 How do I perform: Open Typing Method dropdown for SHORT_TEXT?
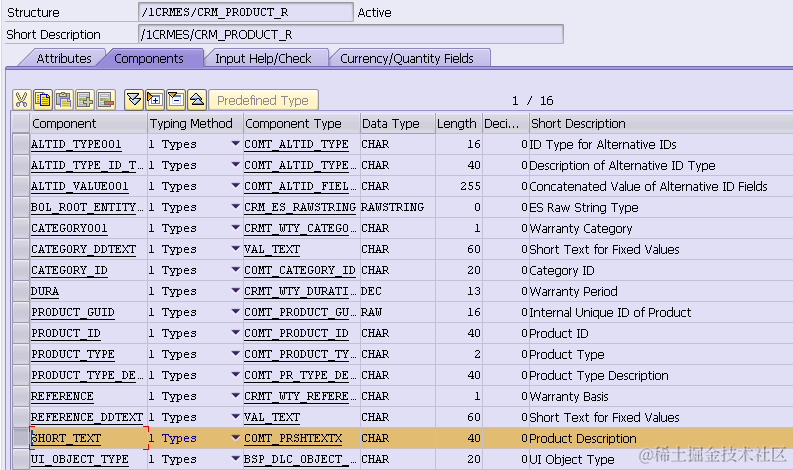(235, 438)
